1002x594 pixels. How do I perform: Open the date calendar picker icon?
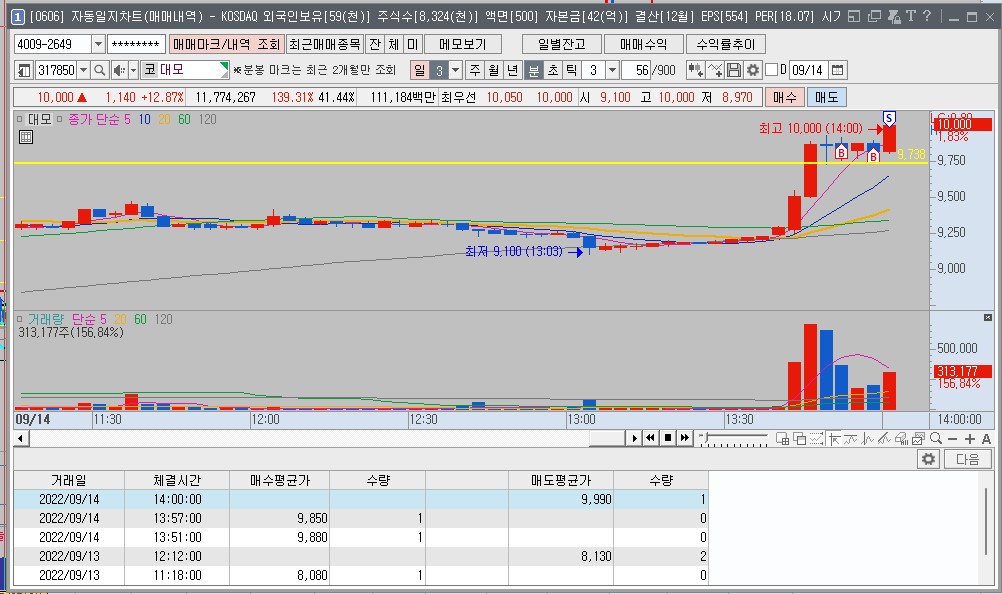coord(838,70)
